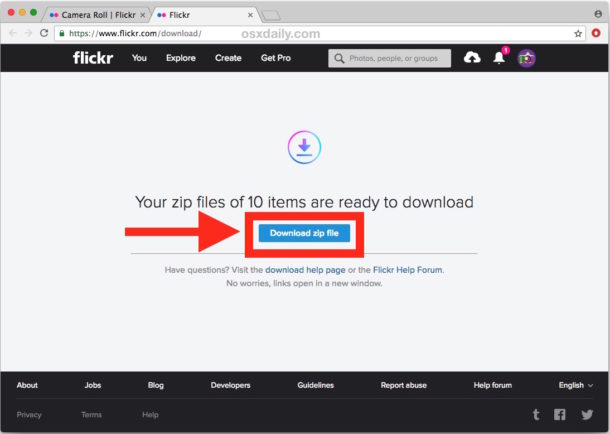Click the red Opera extension icon
The image size is (610, 434).
596,33
